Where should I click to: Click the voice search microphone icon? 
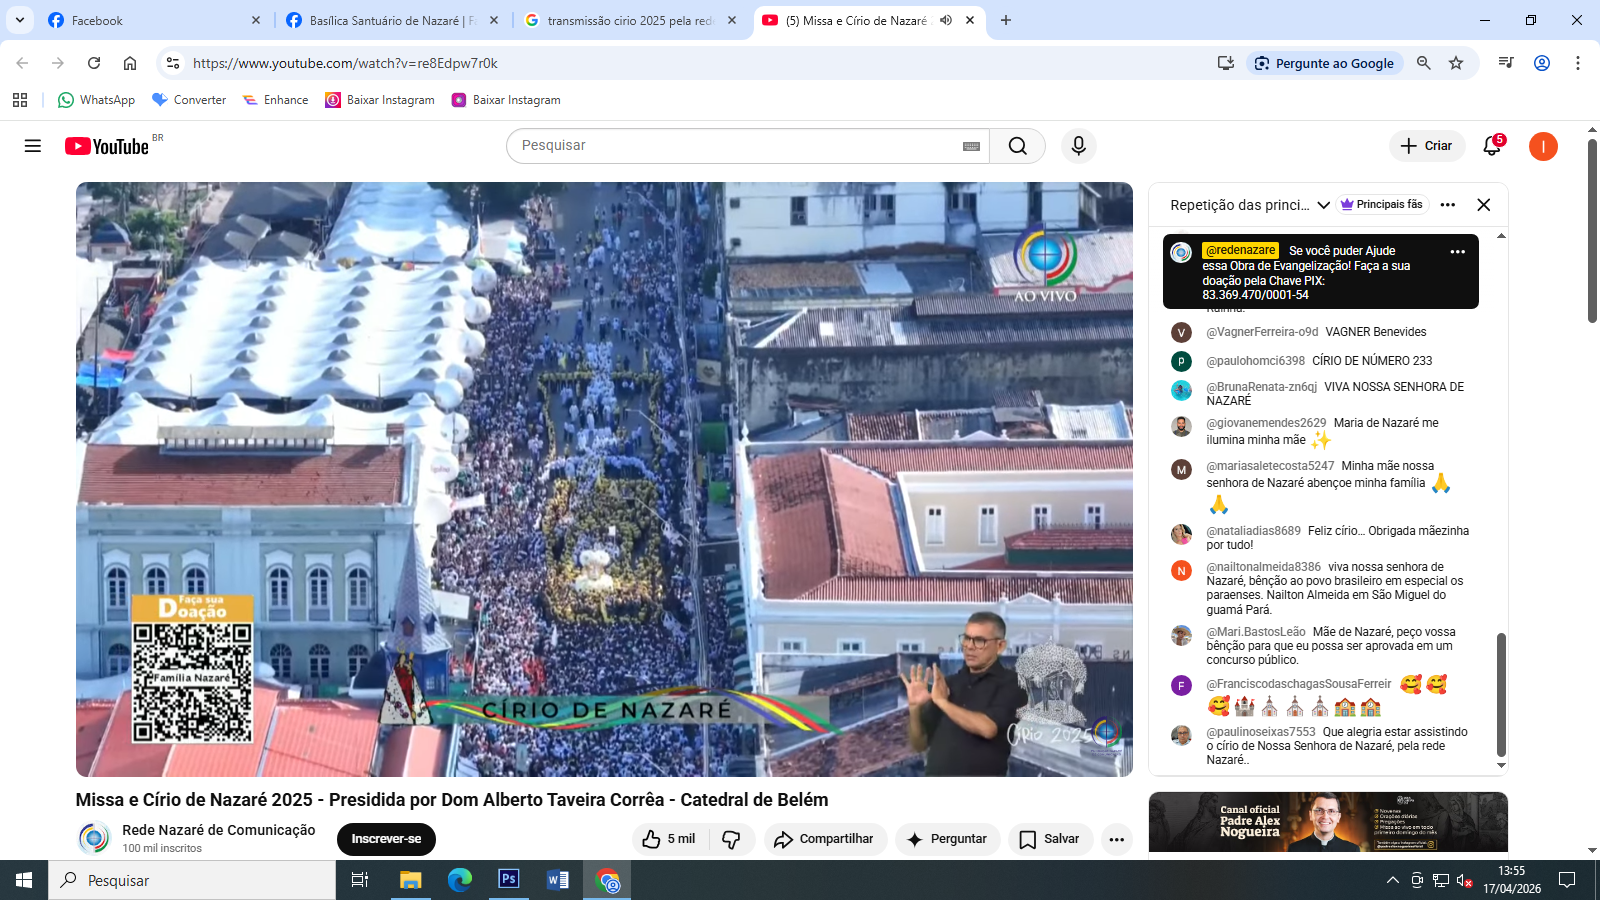click(x=1078, y=146)
